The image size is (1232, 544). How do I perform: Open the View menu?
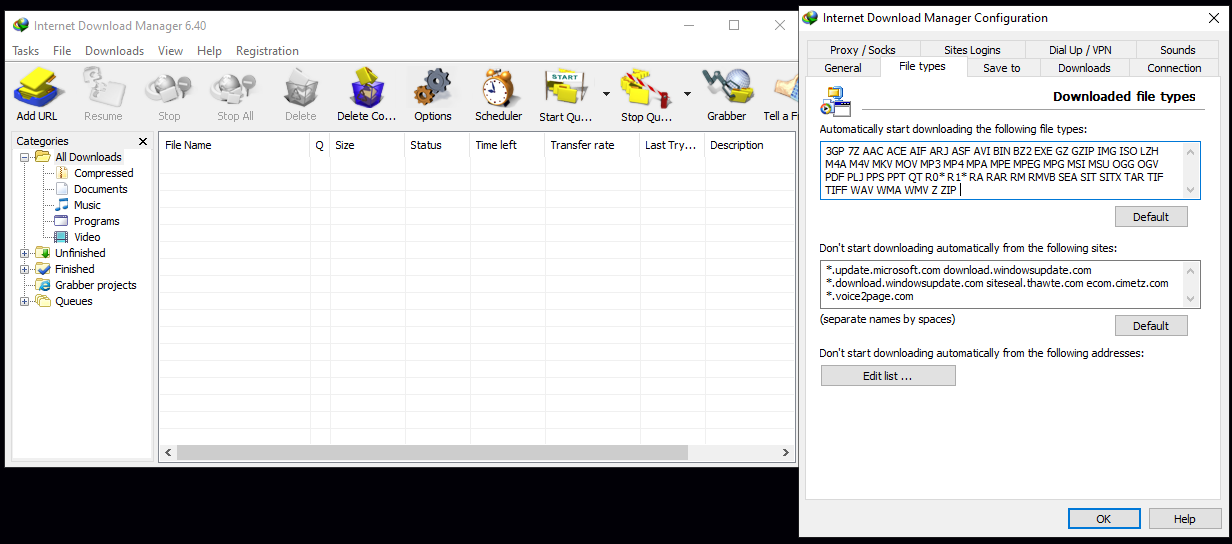point(170,51)
